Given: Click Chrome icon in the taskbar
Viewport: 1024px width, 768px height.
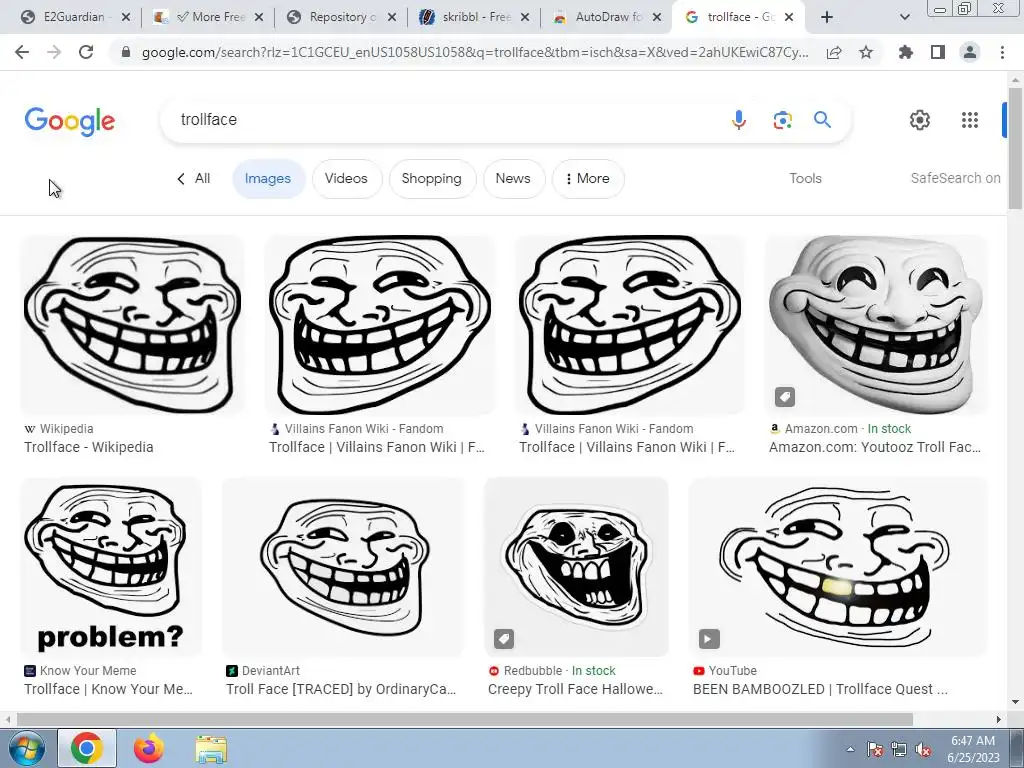Looking at the screenshot, I should pos(87,748).
